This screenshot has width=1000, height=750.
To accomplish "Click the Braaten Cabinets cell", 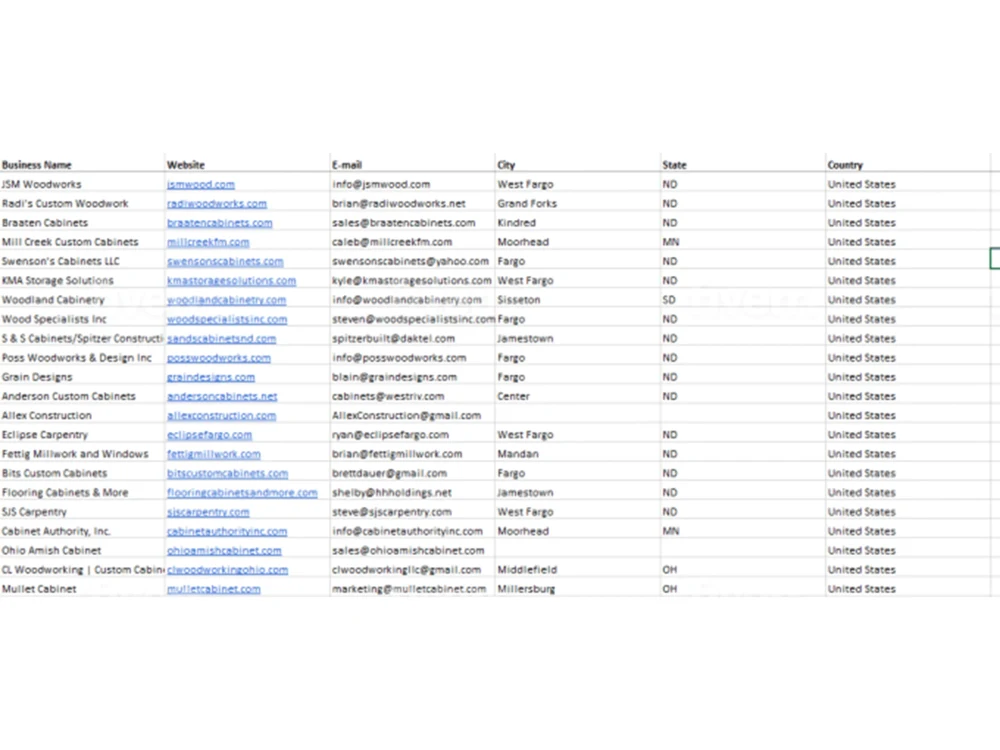I will coord(82,223).
